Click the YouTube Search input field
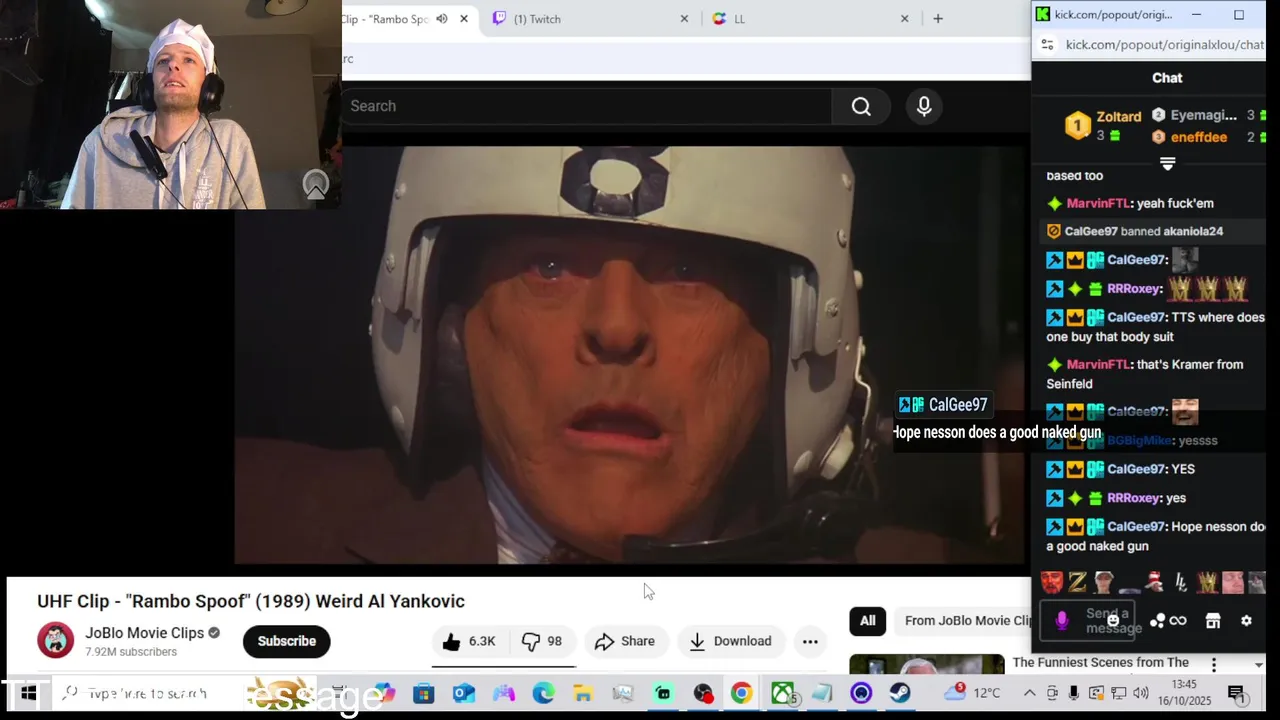This screenshot has height=720, width=1280. [586, 106]
